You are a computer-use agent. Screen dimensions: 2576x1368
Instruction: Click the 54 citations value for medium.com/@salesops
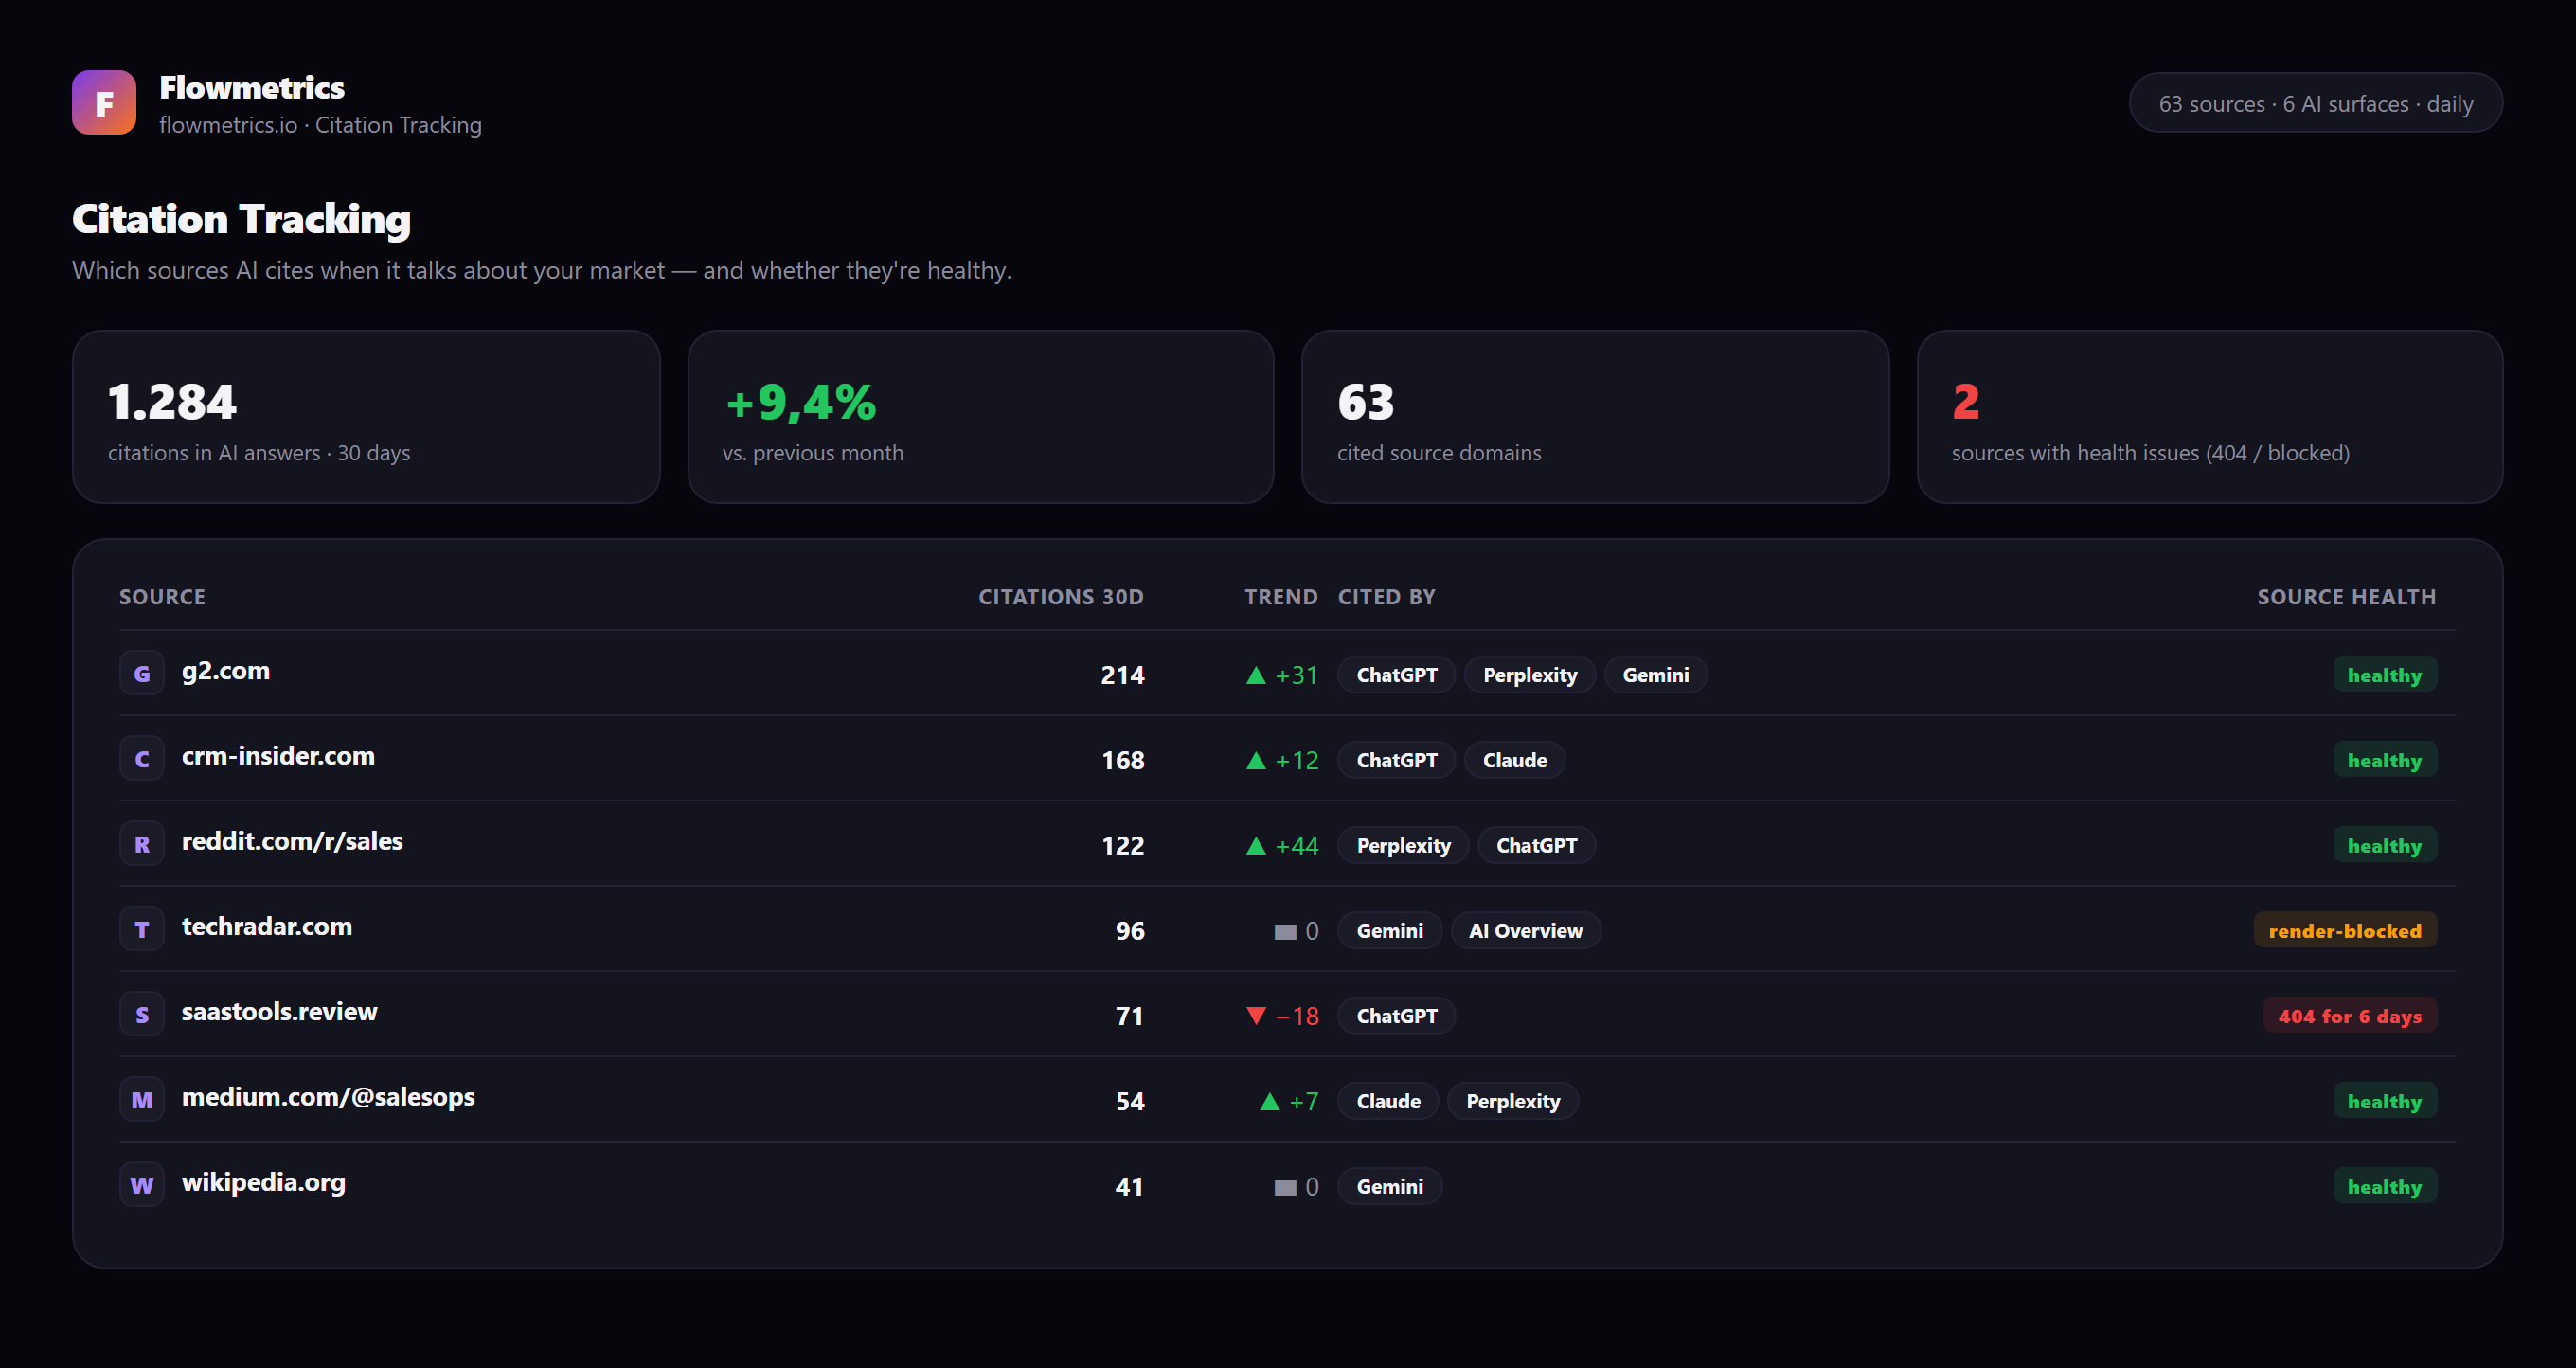1130,1101
